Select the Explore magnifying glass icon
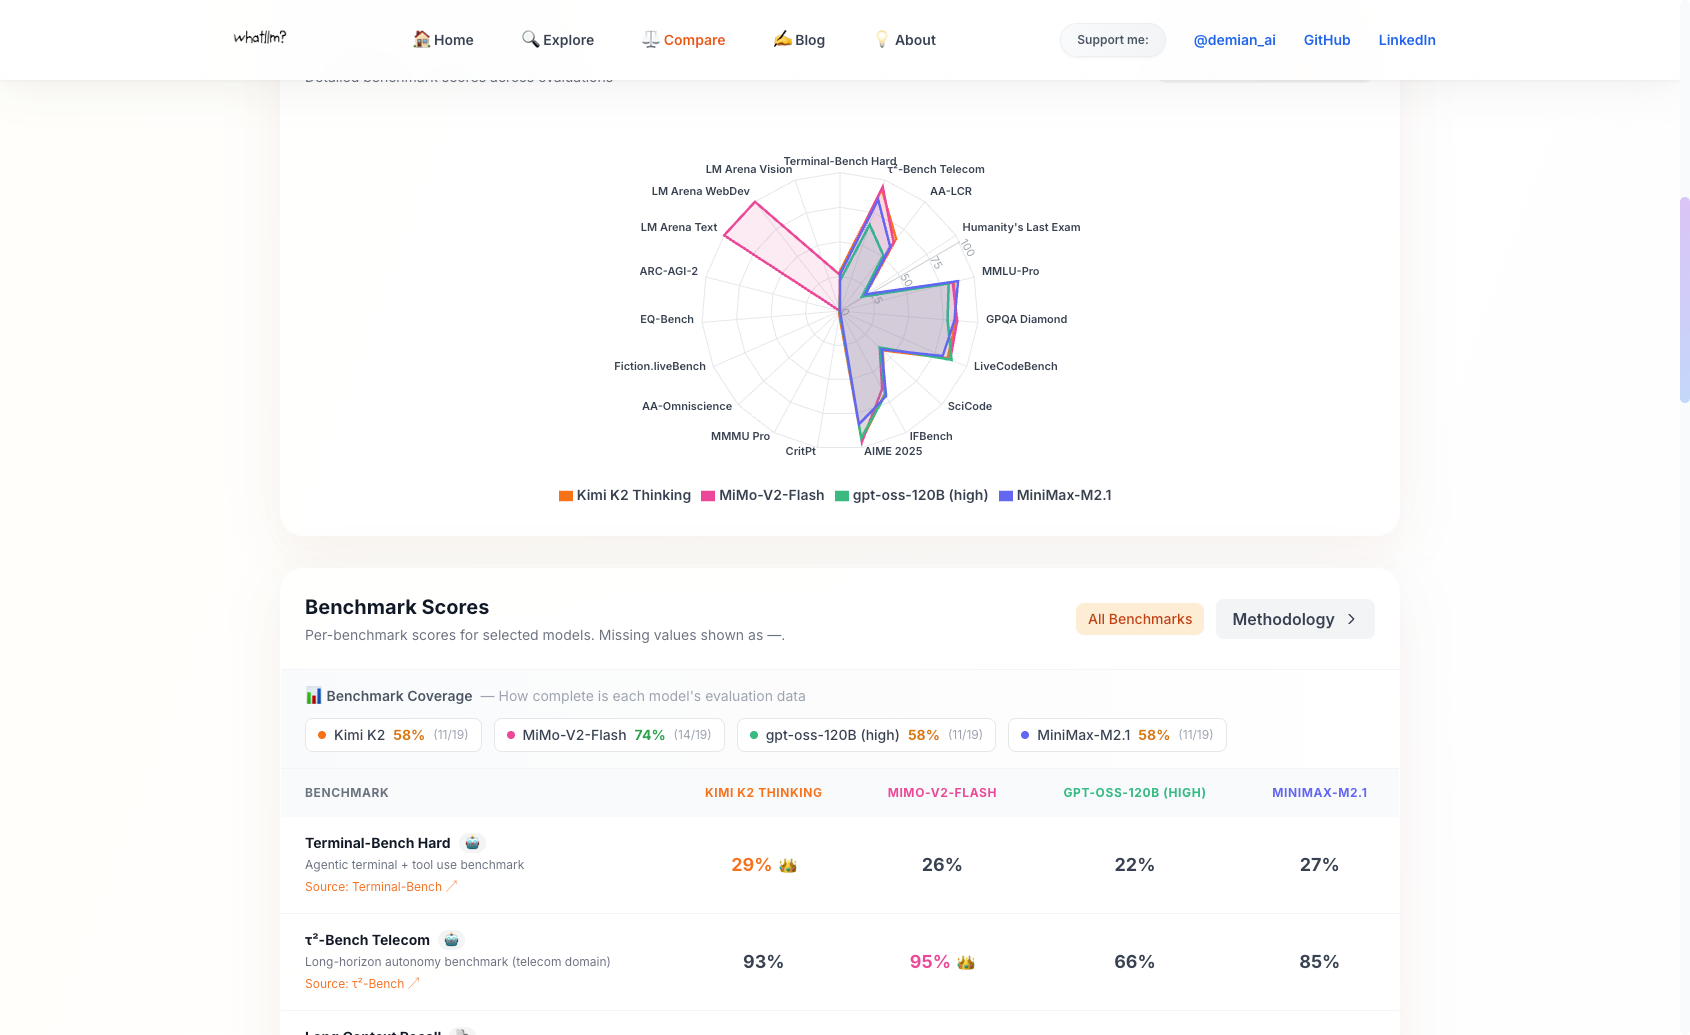 pyautogui.click(x=530, y=39)
